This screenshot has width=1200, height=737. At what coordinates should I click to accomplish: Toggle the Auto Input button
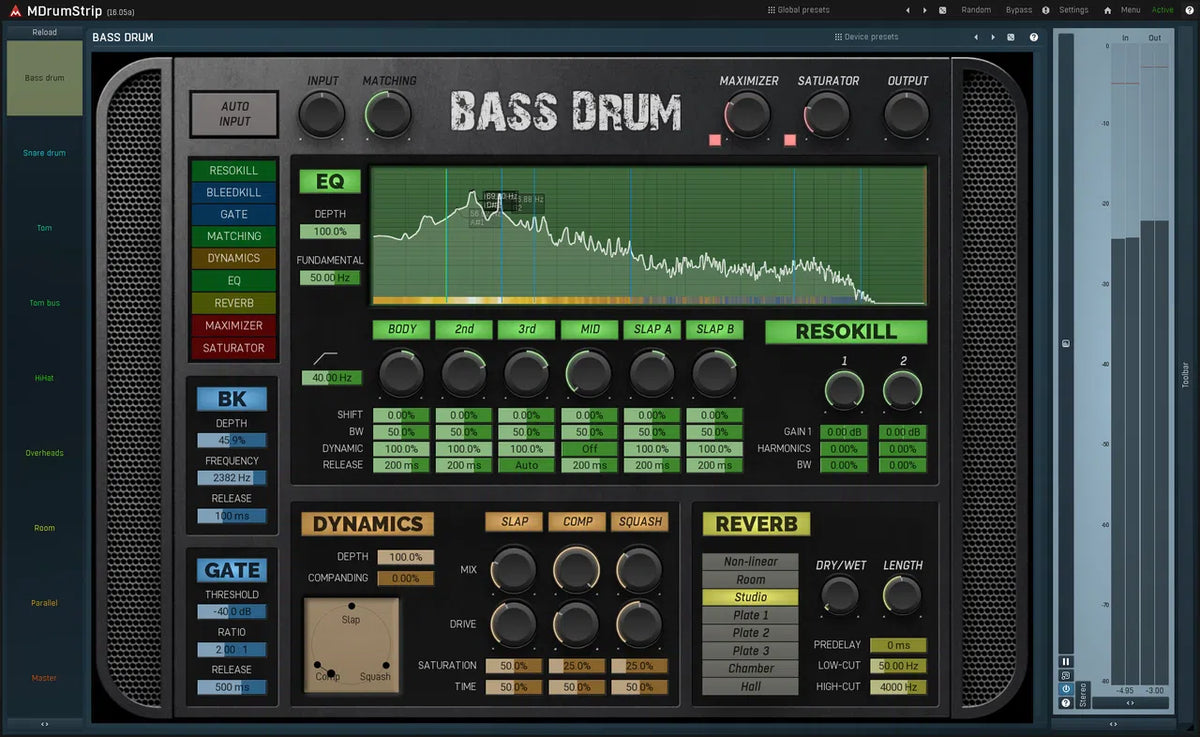pos(235,114)
